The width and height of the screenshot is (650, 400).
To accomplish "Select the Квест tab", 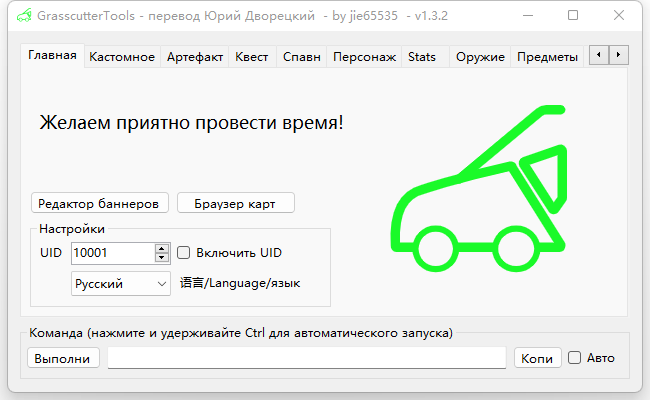I will [x=251, y=57].
